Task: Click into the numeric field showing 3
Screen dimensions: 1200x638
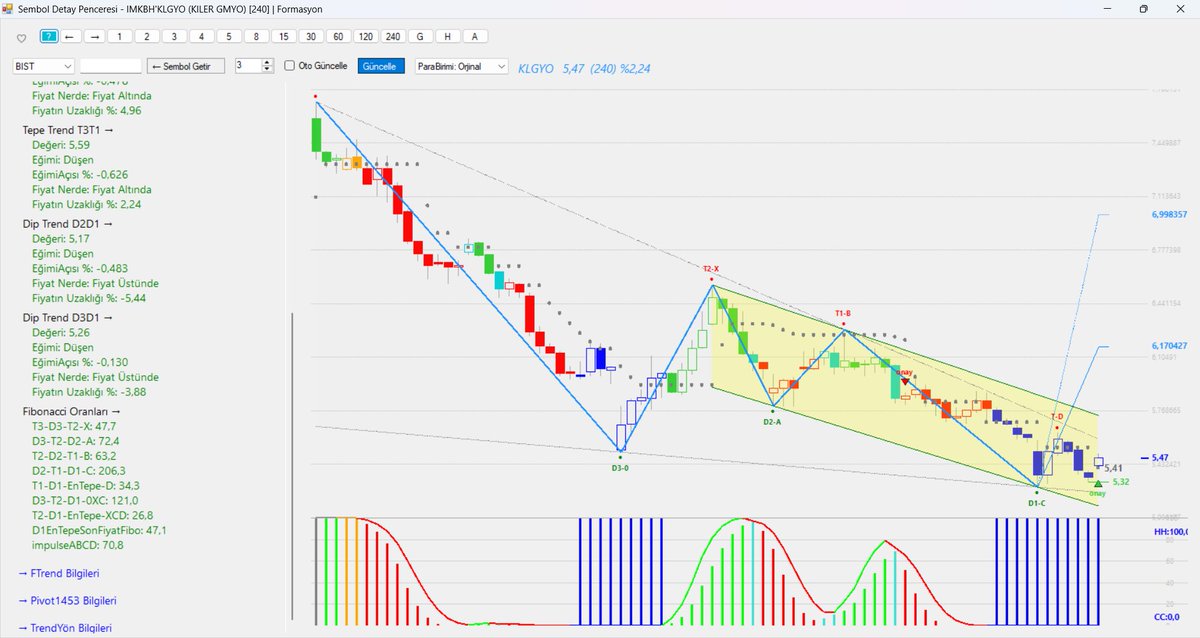Action: [x=247, y=66]
